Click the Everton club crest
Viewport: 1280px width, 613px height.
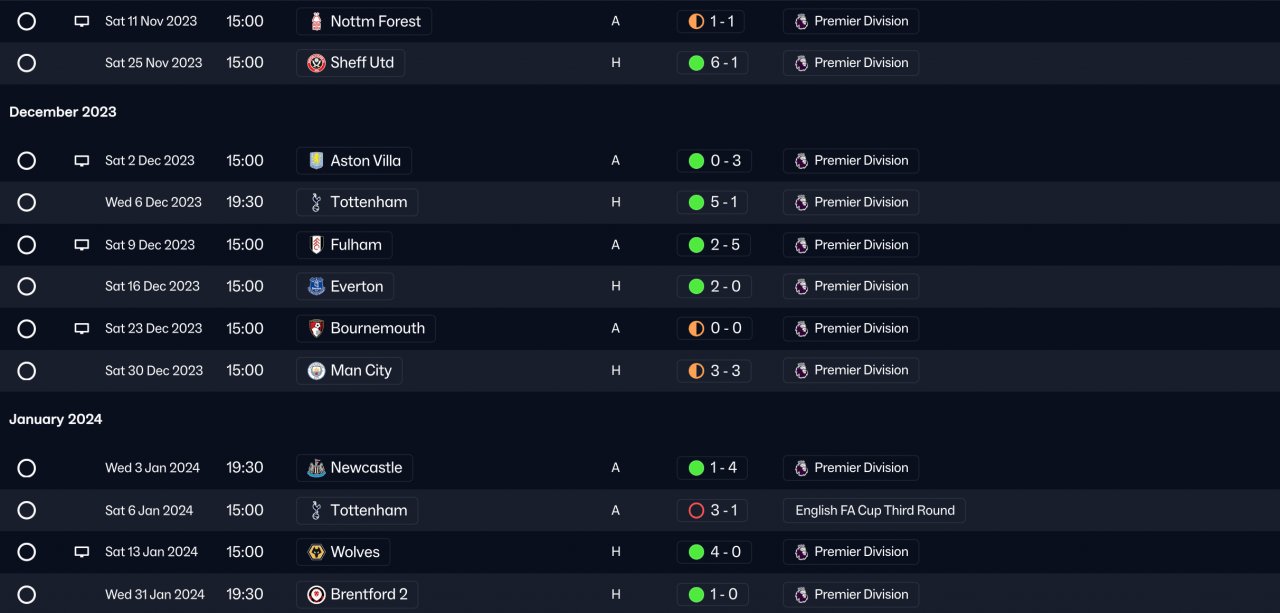316,287
